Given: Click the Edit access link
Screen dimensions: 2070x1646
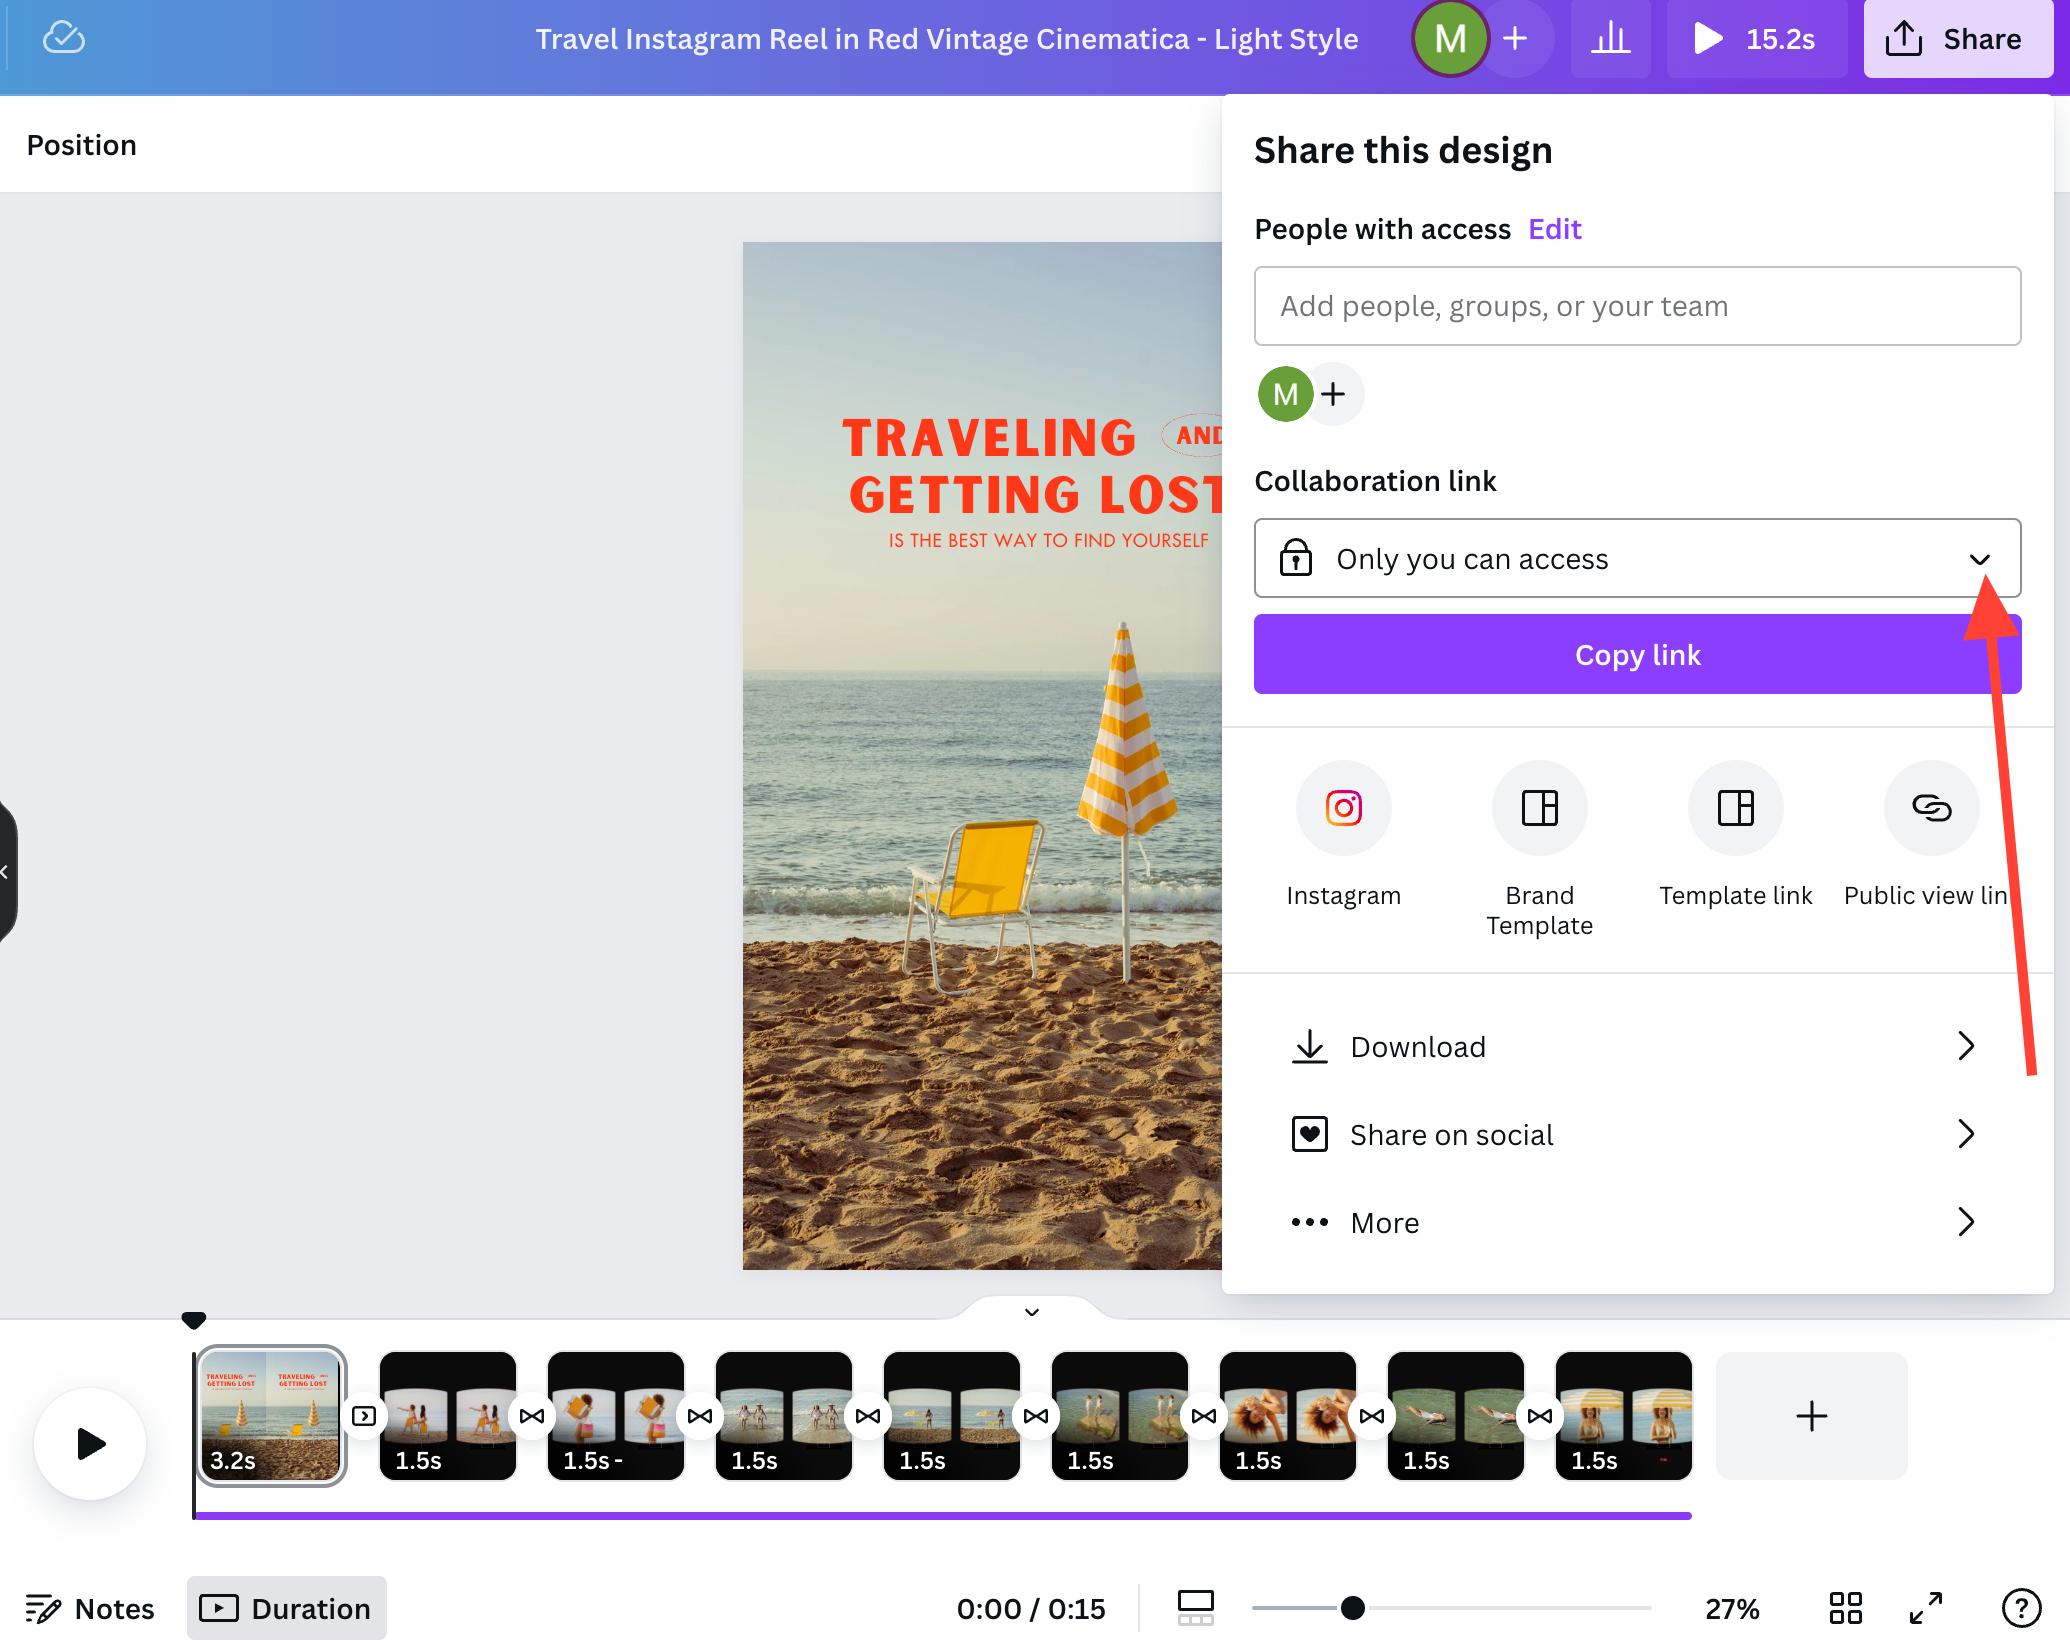Looking at the screenshot, I should 1554,228.
